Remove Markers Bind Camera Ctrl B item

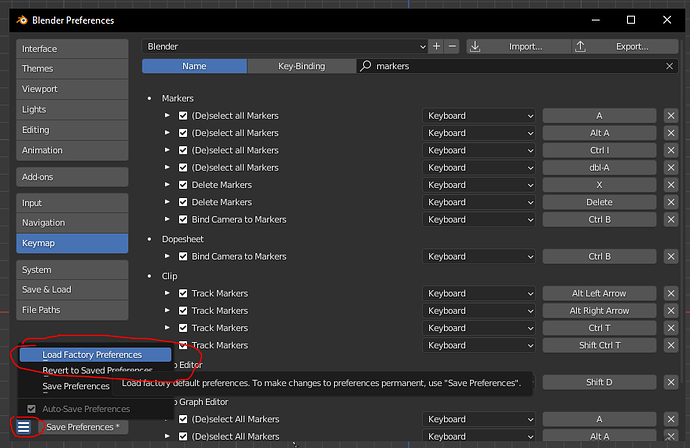coord(671,220)
